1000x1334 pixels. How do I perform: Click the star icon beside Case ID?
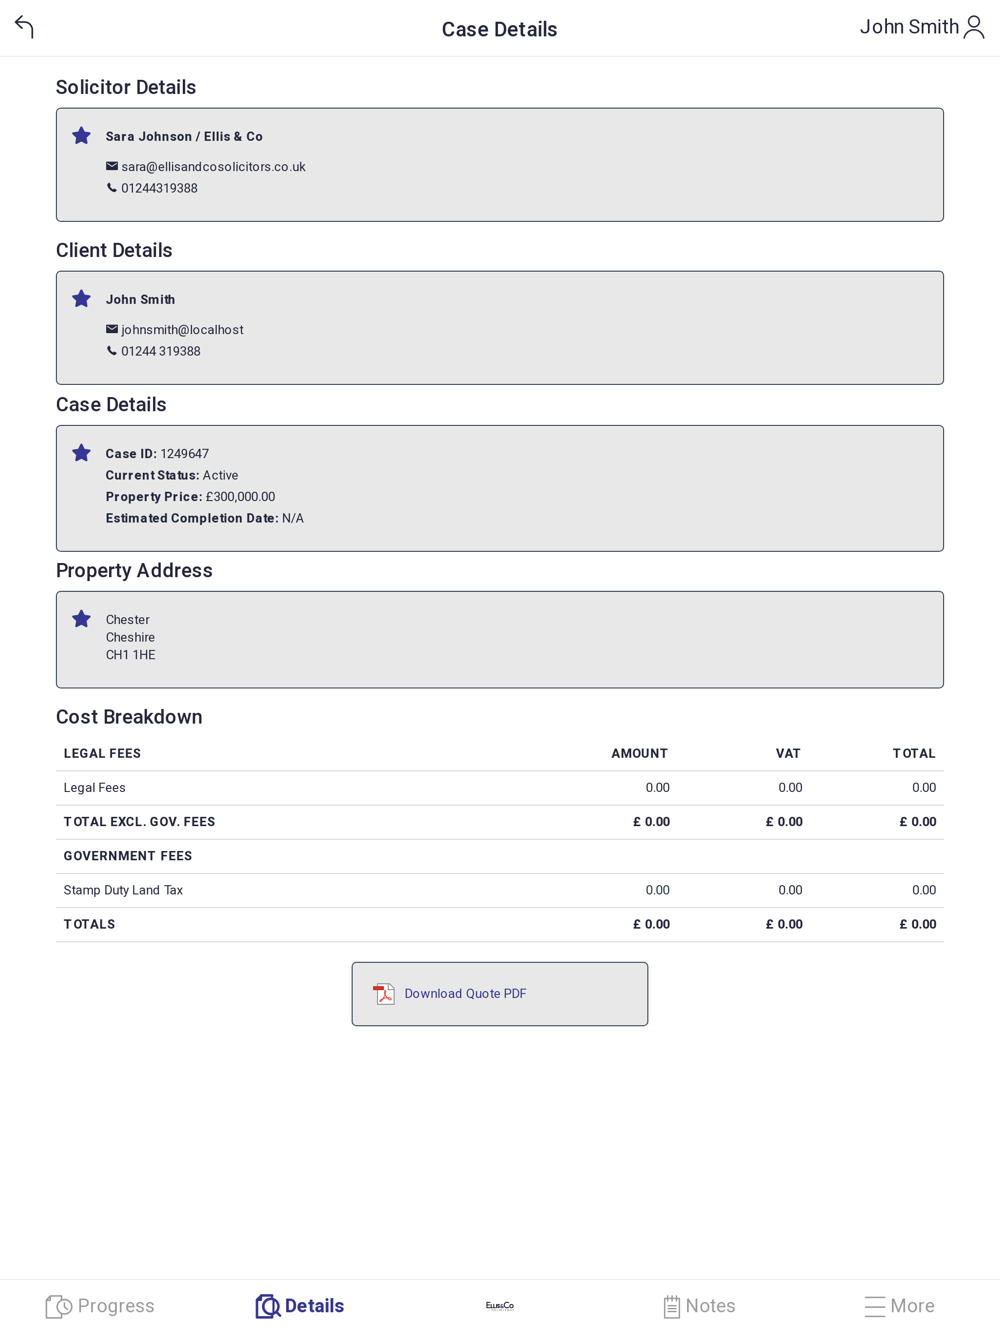(x=82, y=453)
